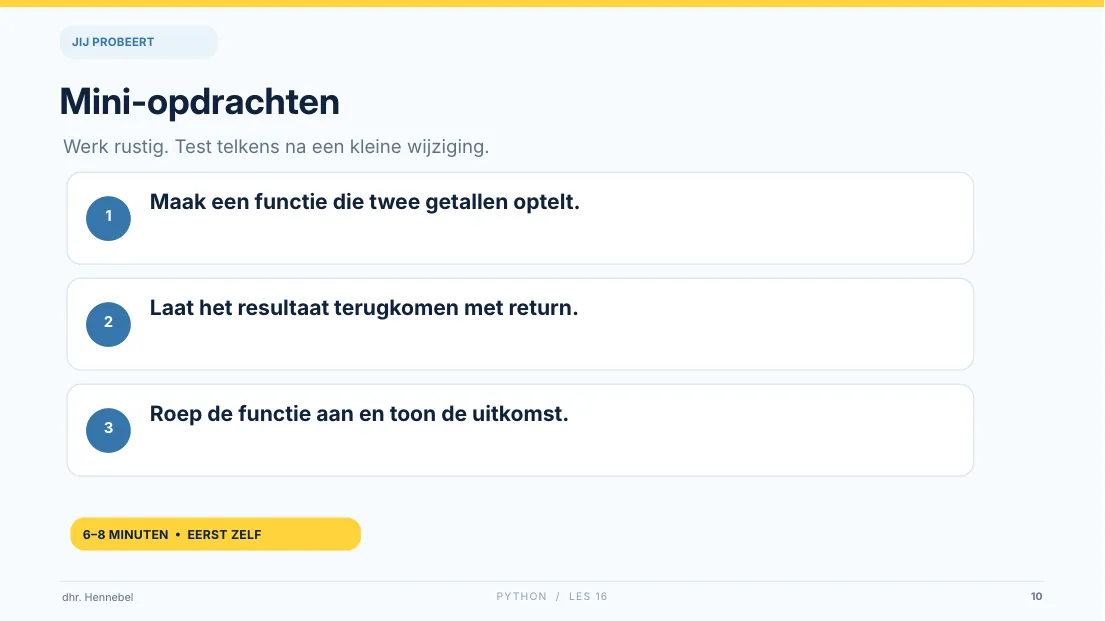The image size is (1105, 621).
Task: Click the blue circle numbered 3
Action: click(109, 430)
